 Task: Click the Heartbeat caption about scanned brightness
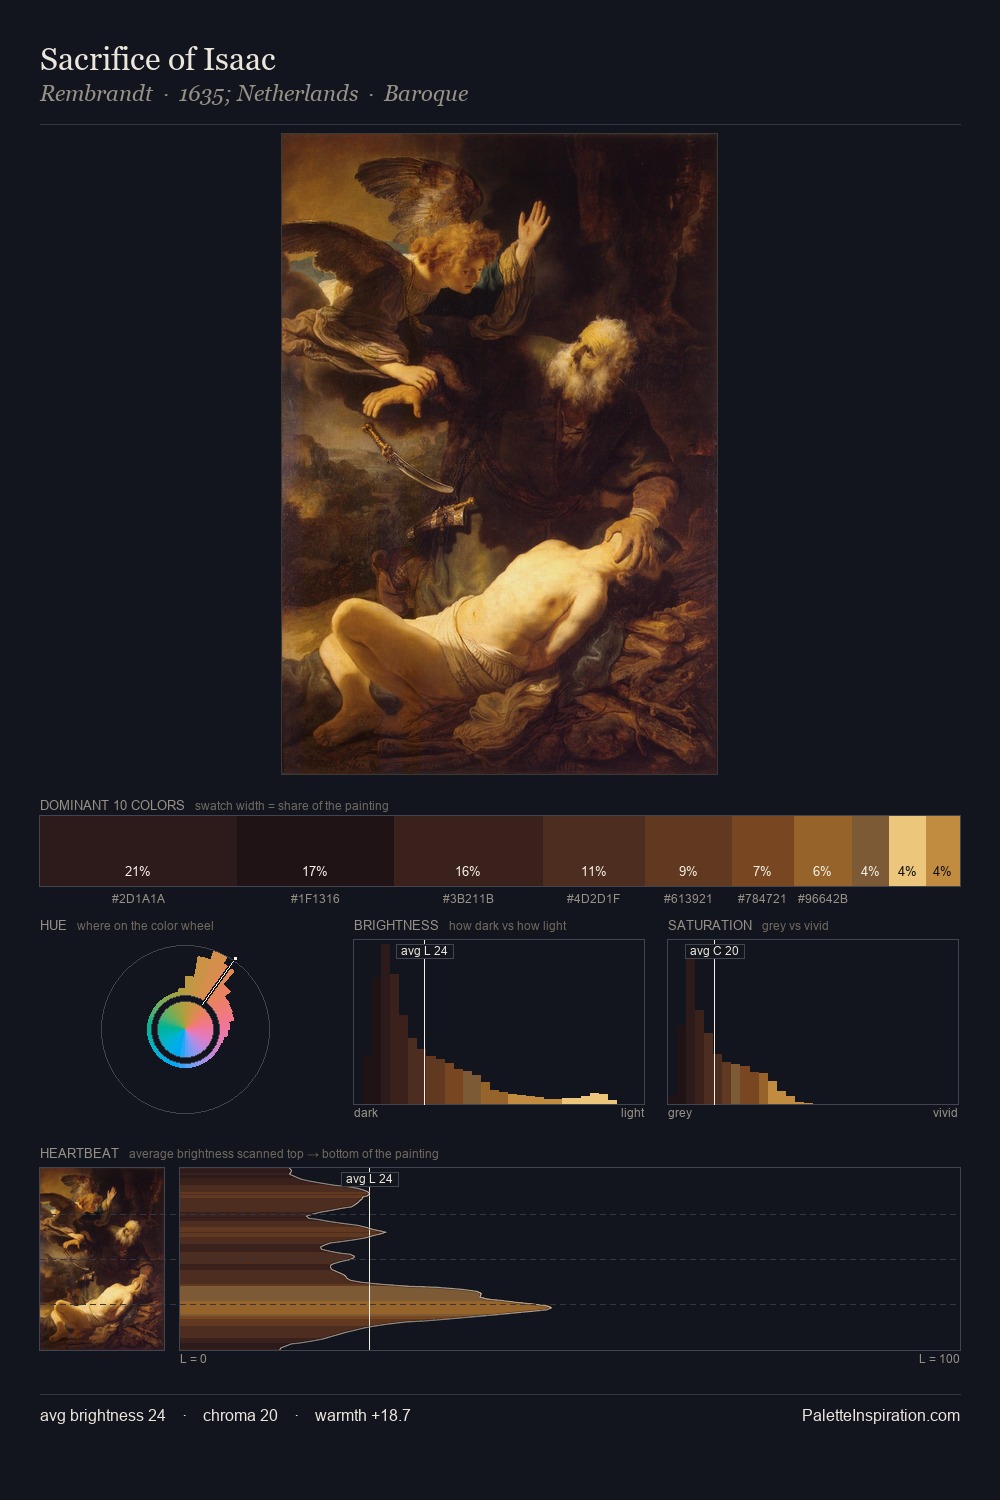283,1154
